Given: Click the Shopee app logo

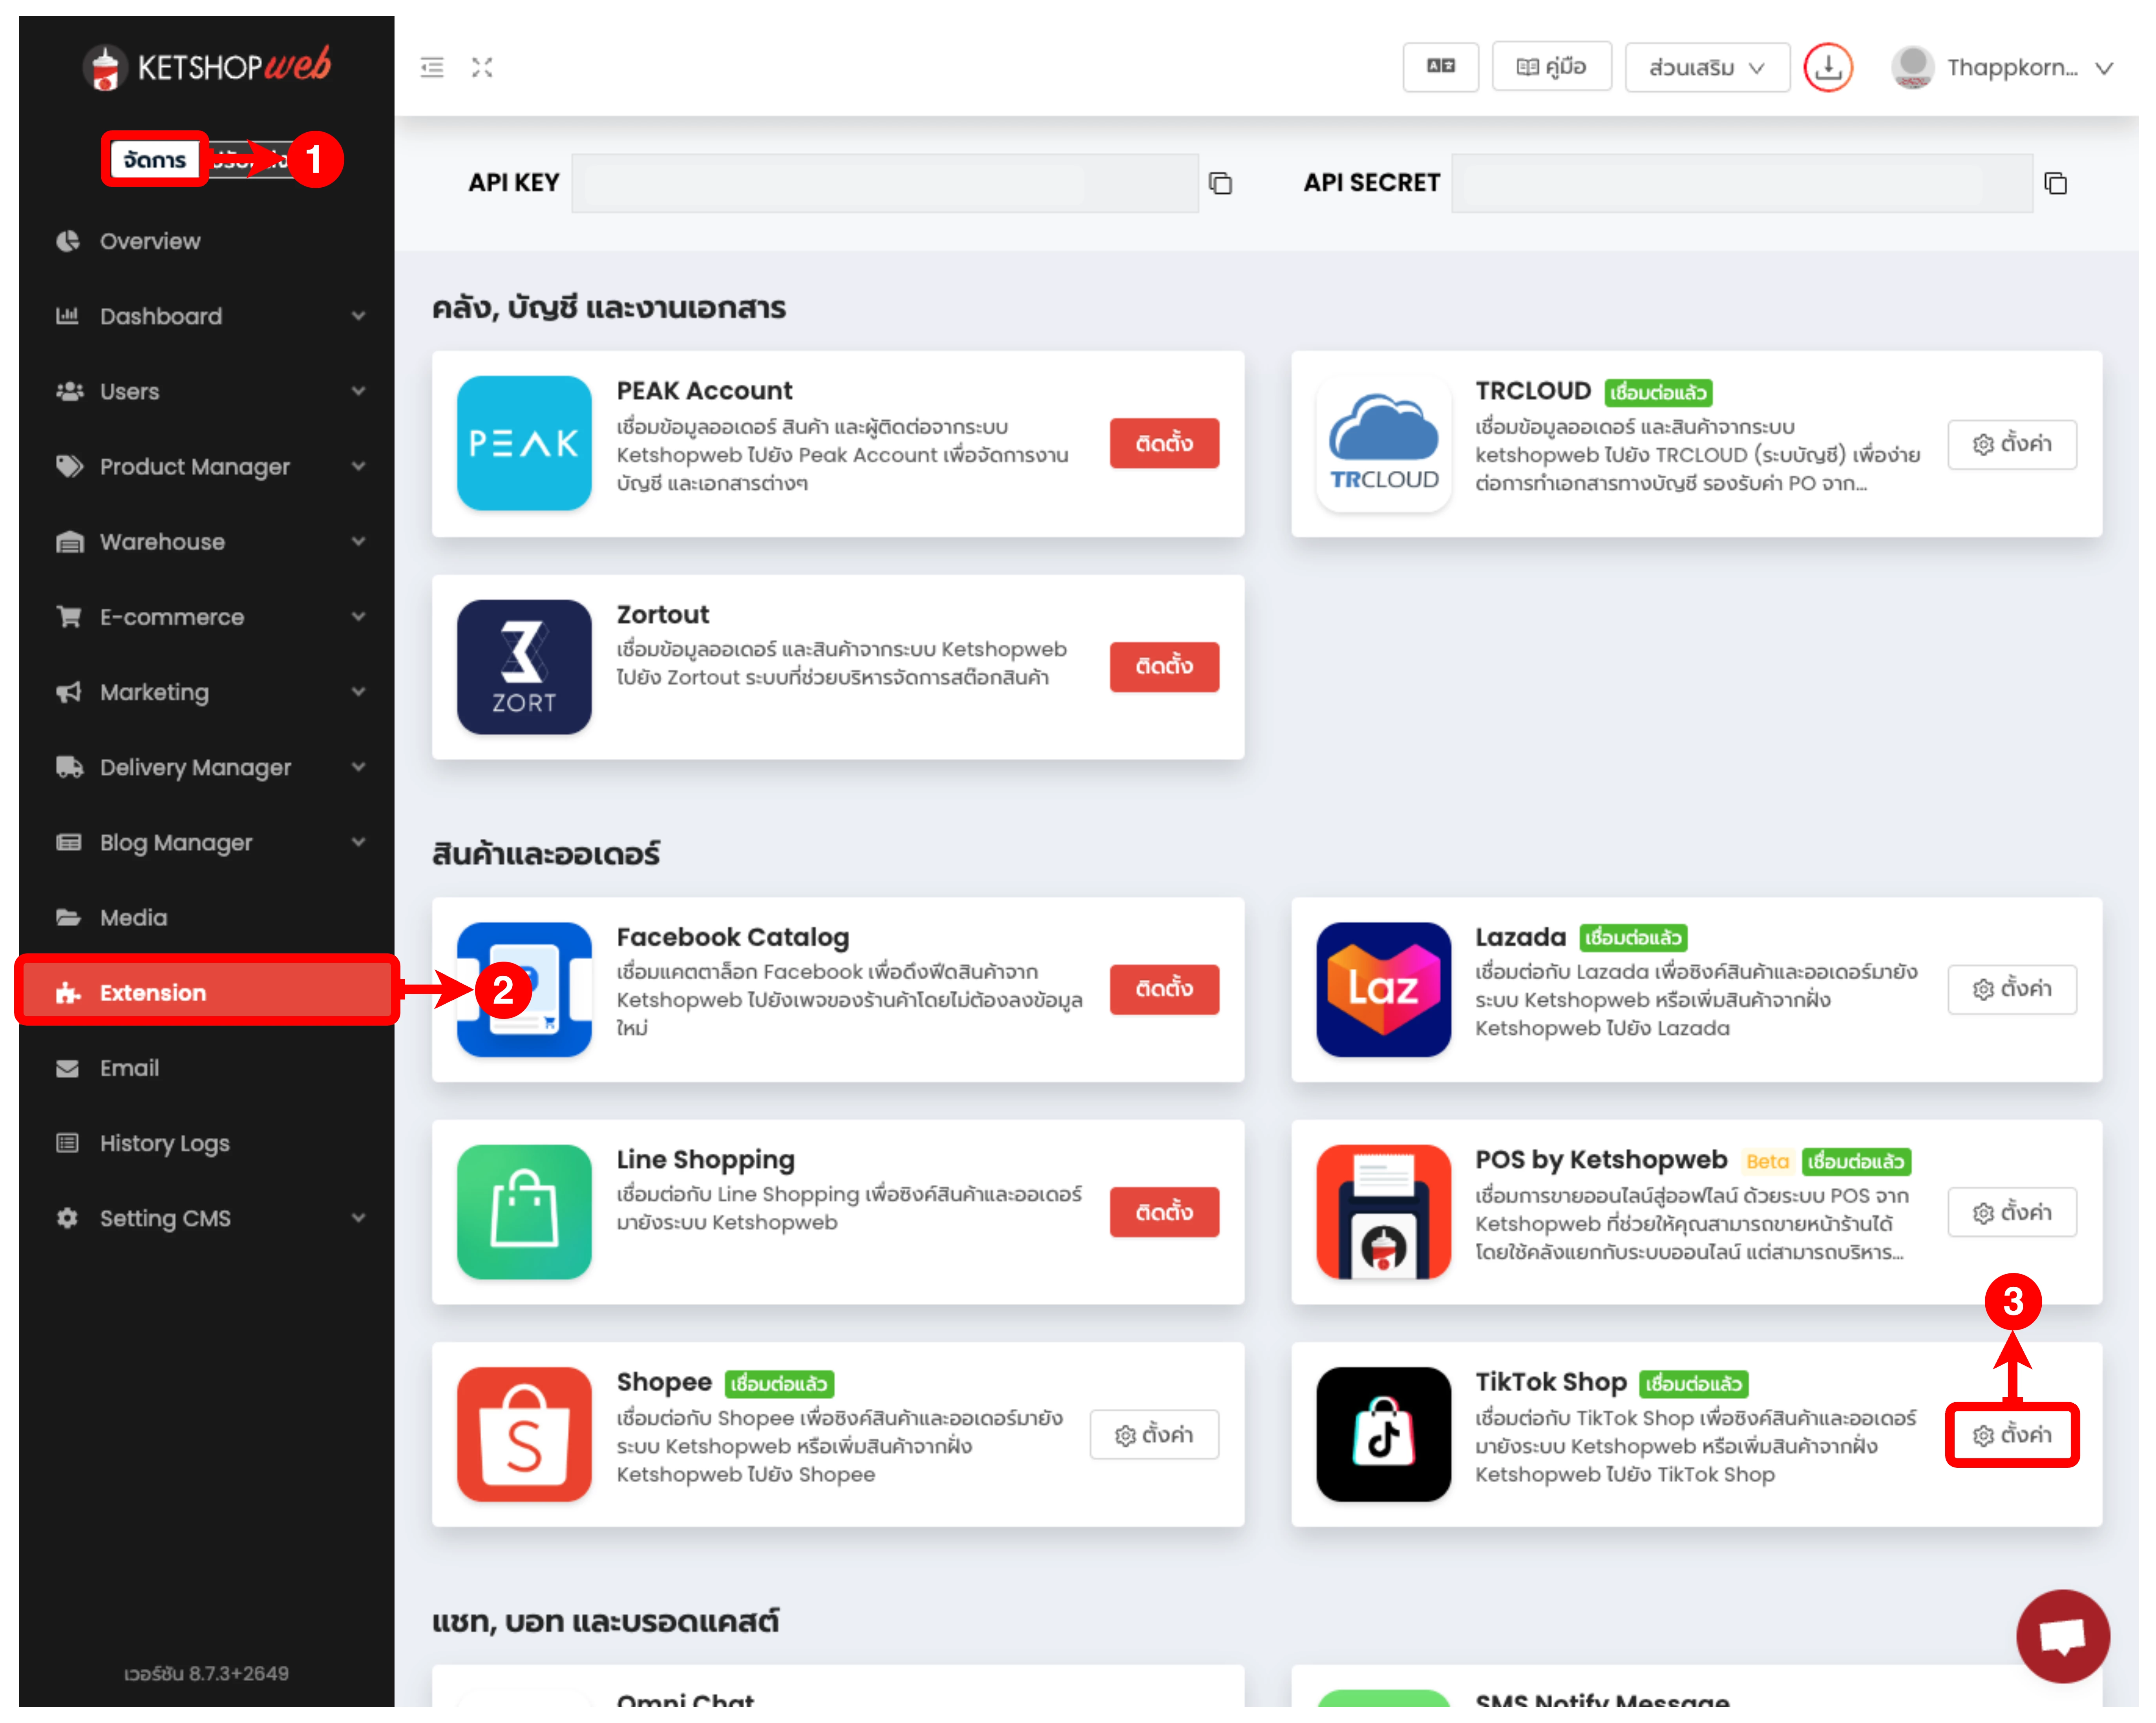Looking at the screenshot, I should 524,1434.
